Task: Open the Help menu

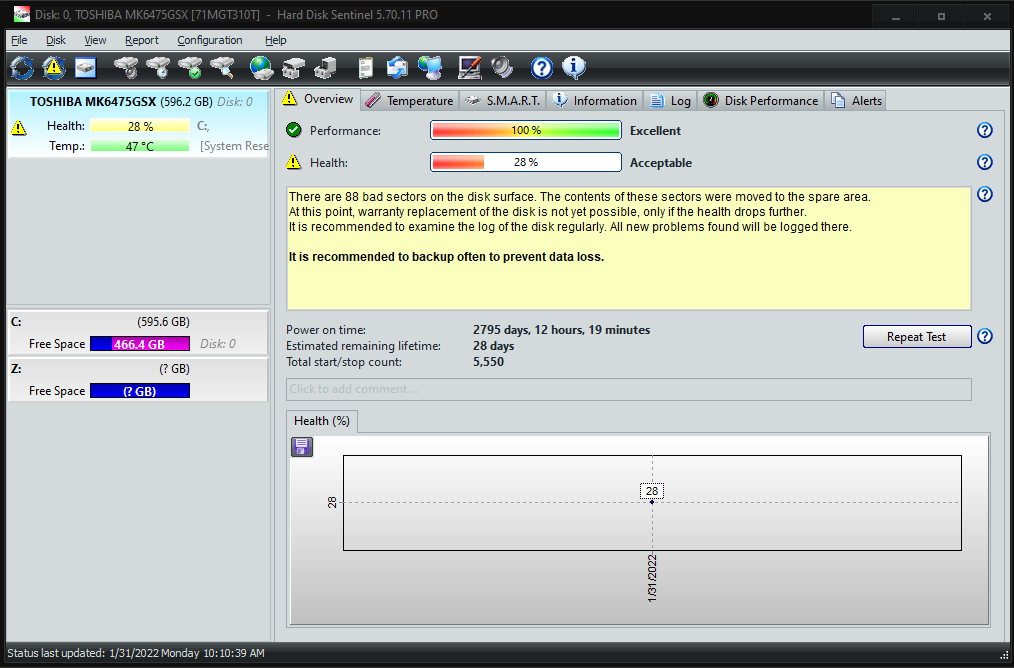Action: pyautogui.click(x=275, y=40)
